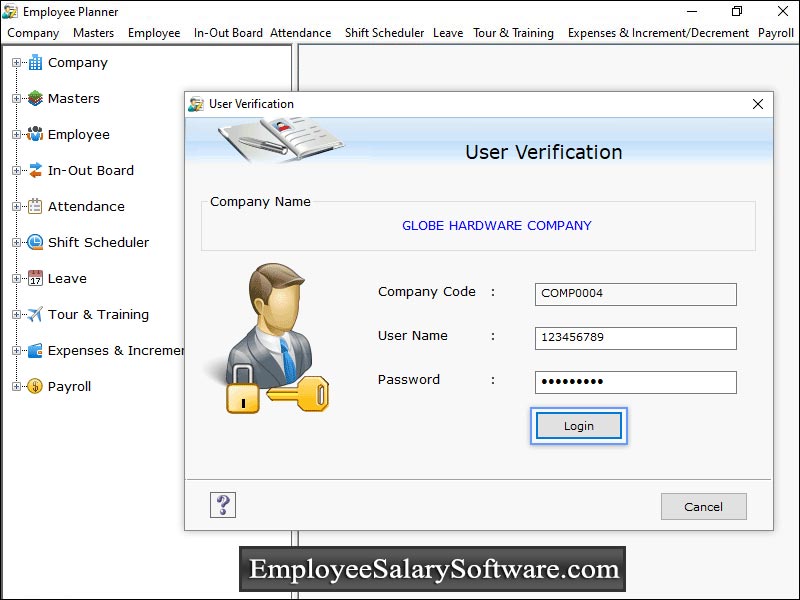Open the help question mark icon

coord(222,505)
